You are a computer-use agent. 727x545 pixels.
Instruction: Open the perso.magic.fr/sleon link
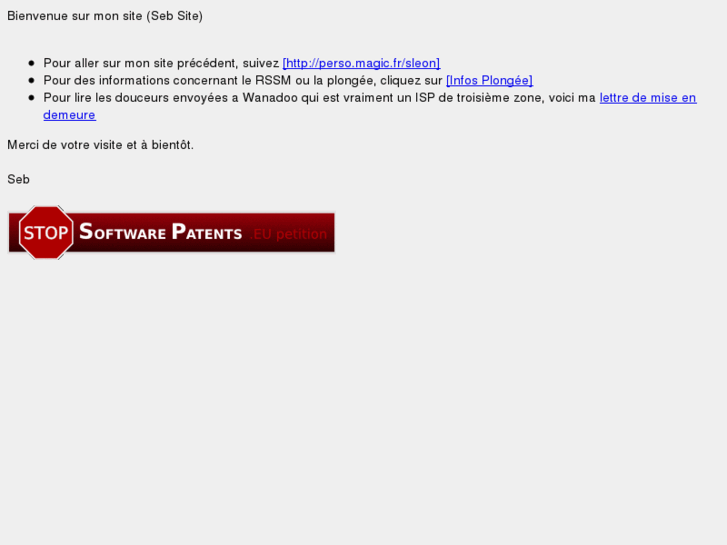pos(361,63)
